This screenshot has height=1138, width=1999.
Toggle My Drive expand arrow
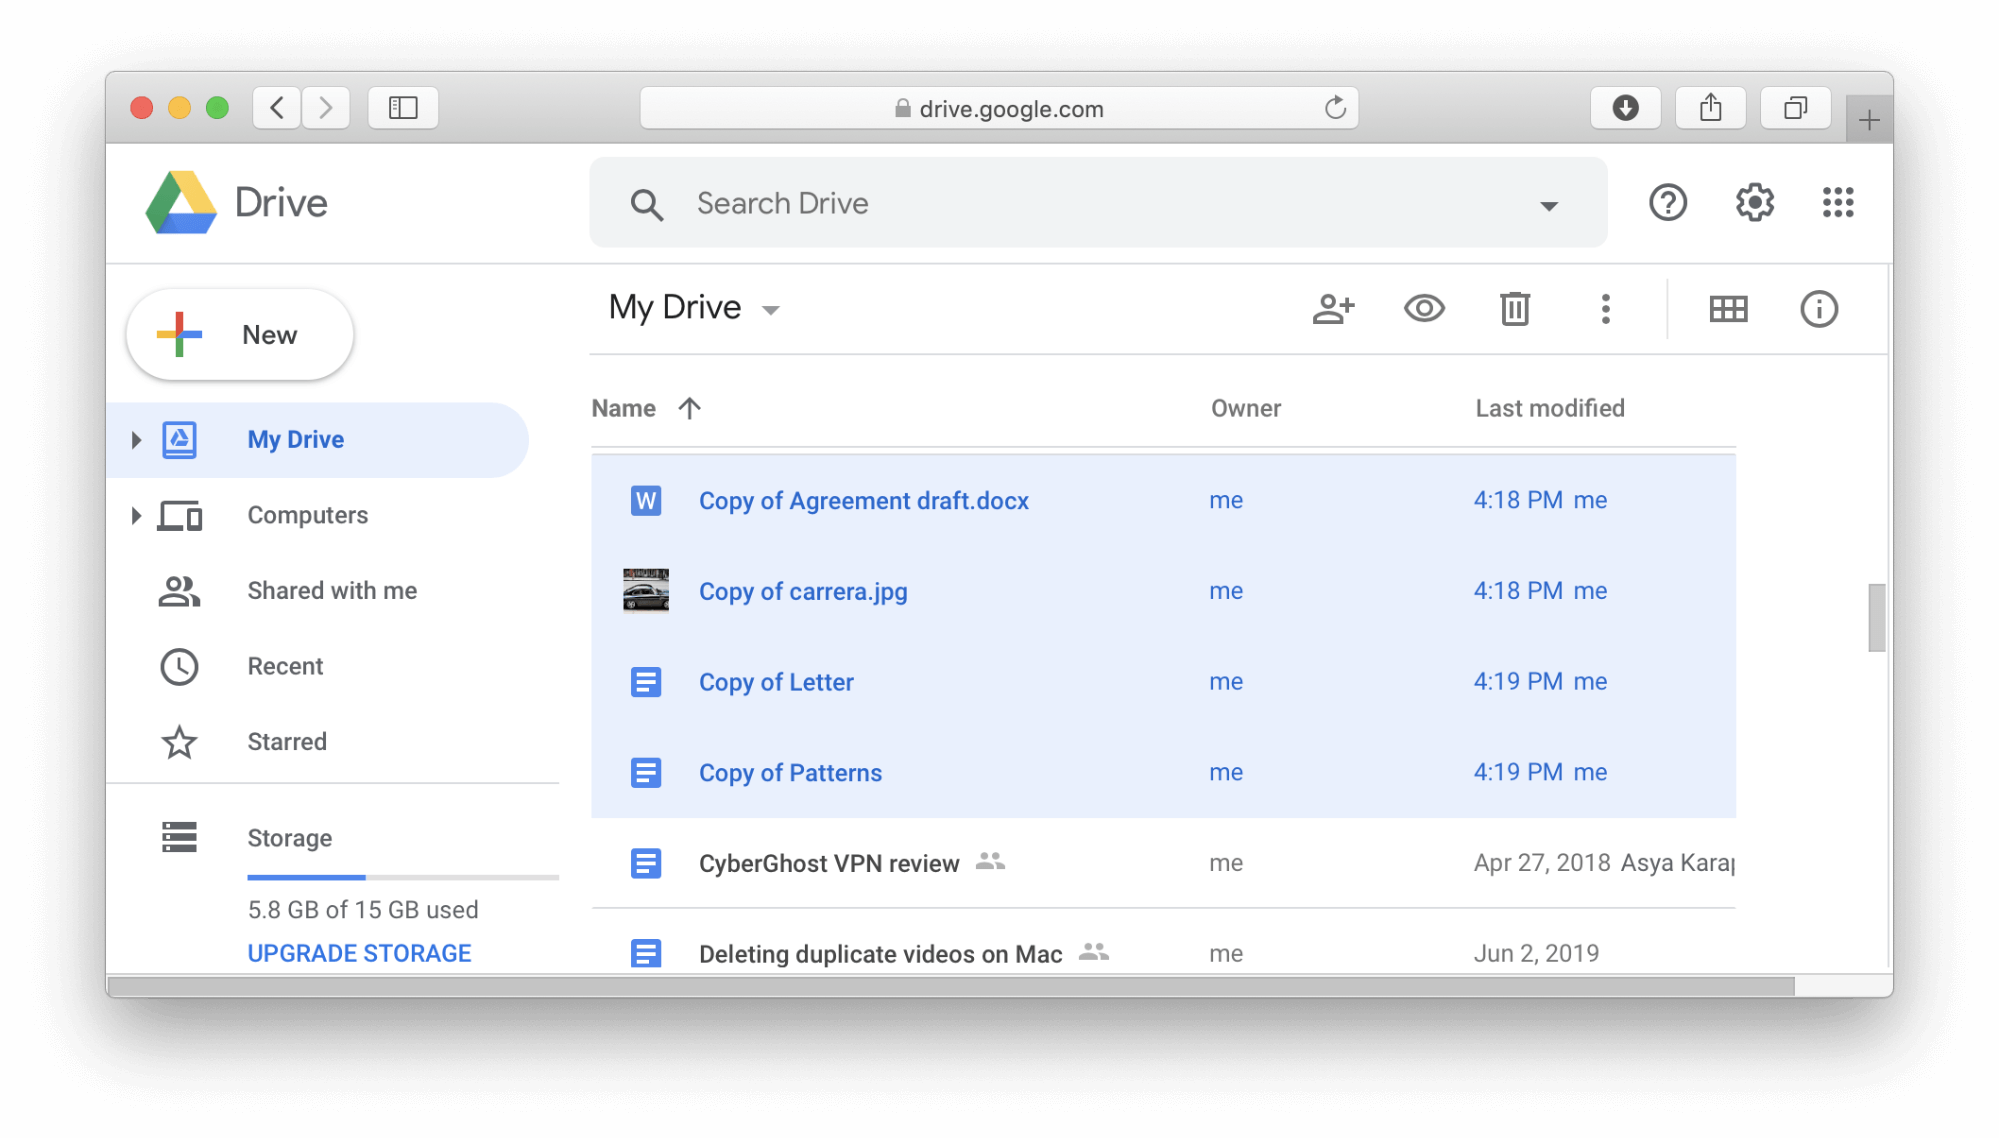[x=136, y=439]
